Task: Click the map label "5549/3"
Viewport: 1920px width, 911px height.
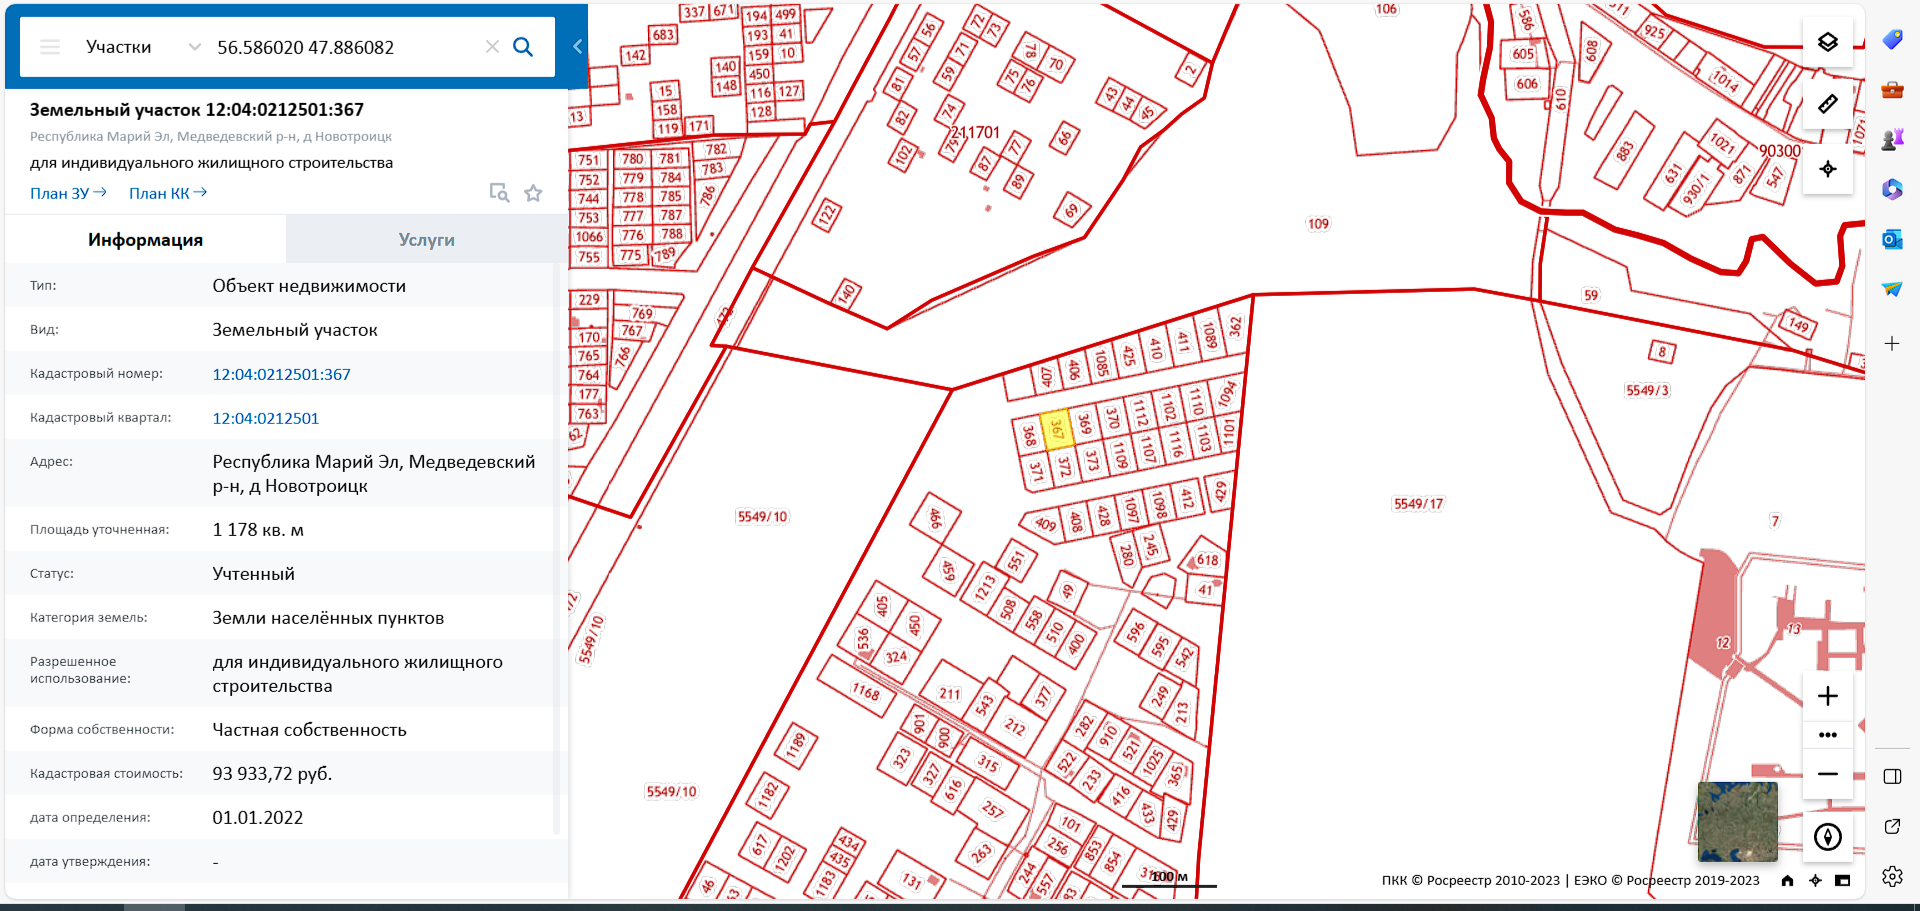Action: tap(1647, 390)
